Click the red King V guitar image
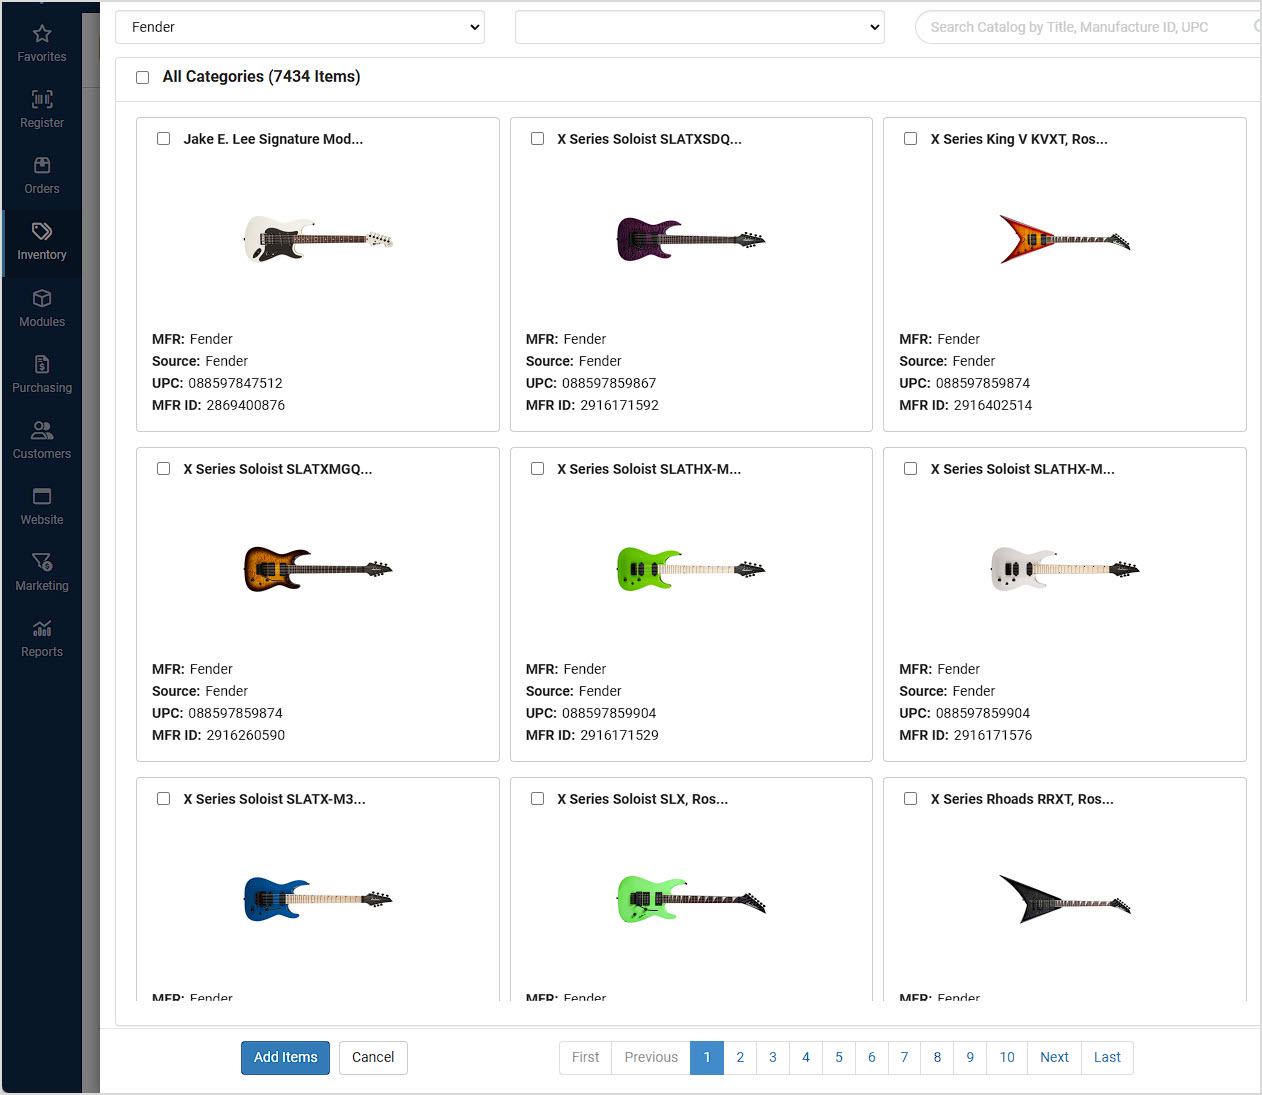This screenshot has width=1262, height=1095. point(1065,239)
